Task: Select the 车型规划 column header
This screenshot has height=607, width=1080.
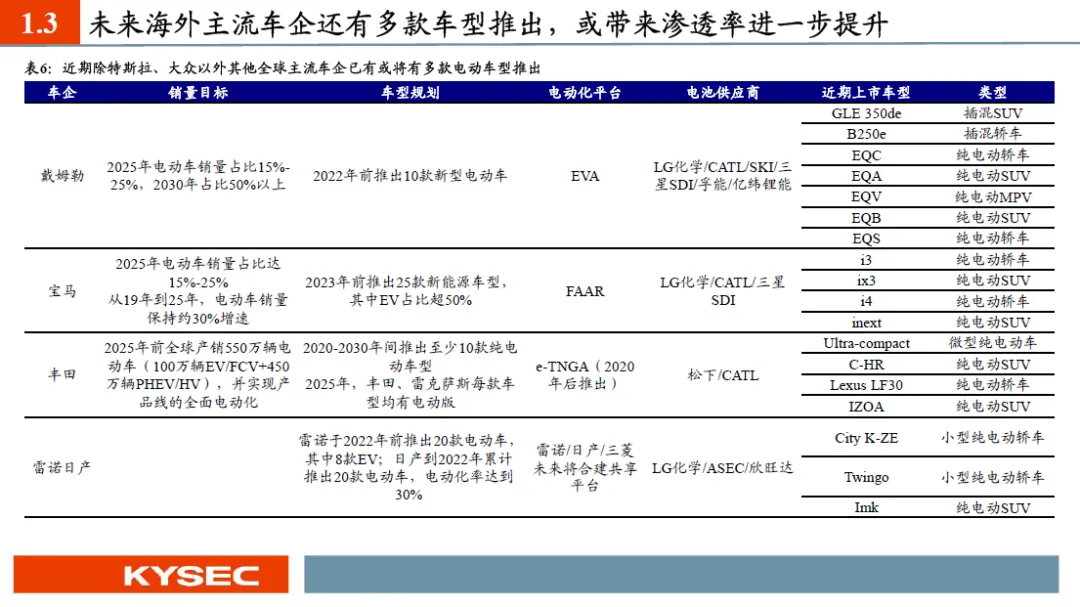Action: click(x=410, y=92)
